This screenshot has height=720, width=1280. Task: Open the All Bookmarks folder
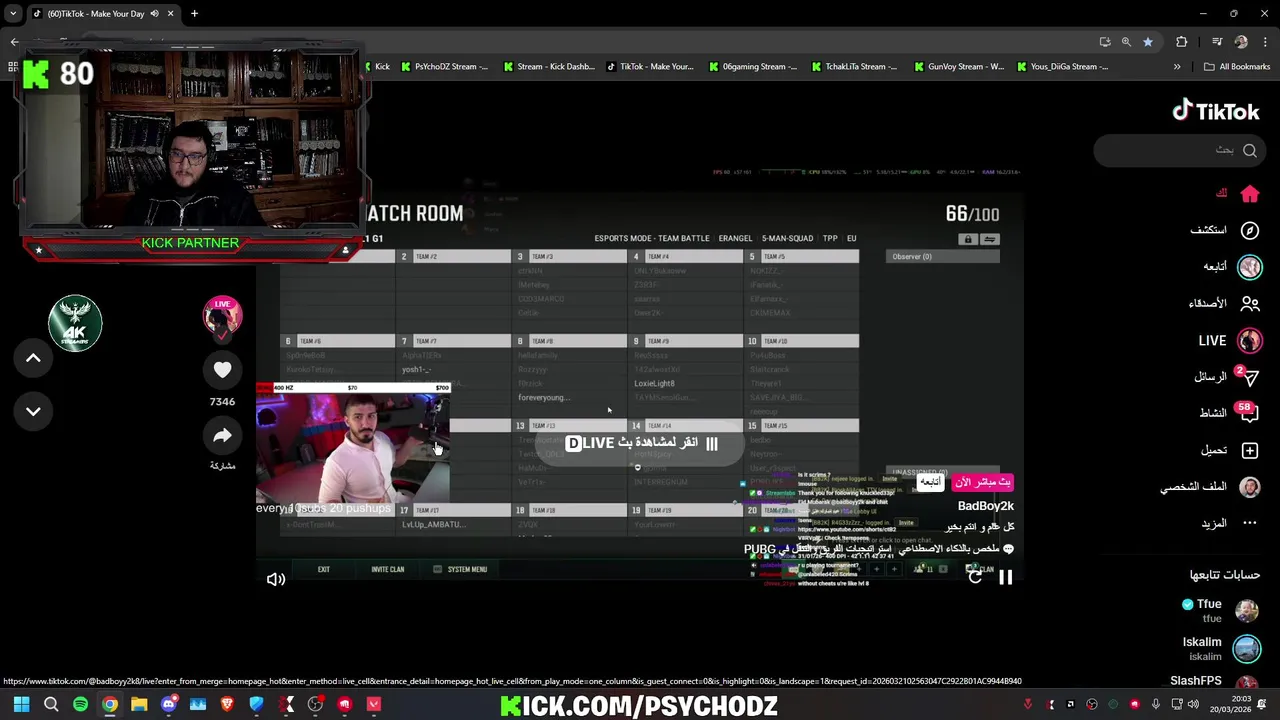point(1237,67)
